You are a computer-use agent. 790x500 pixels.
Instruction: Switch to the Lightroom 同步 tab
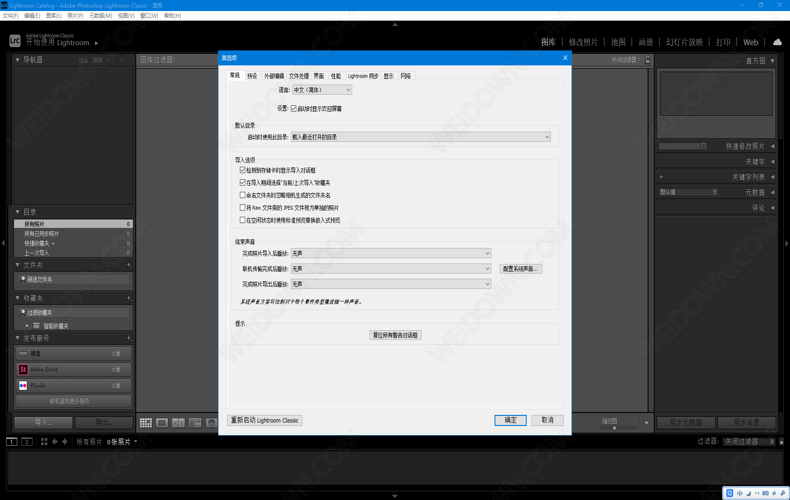point(363,76)
